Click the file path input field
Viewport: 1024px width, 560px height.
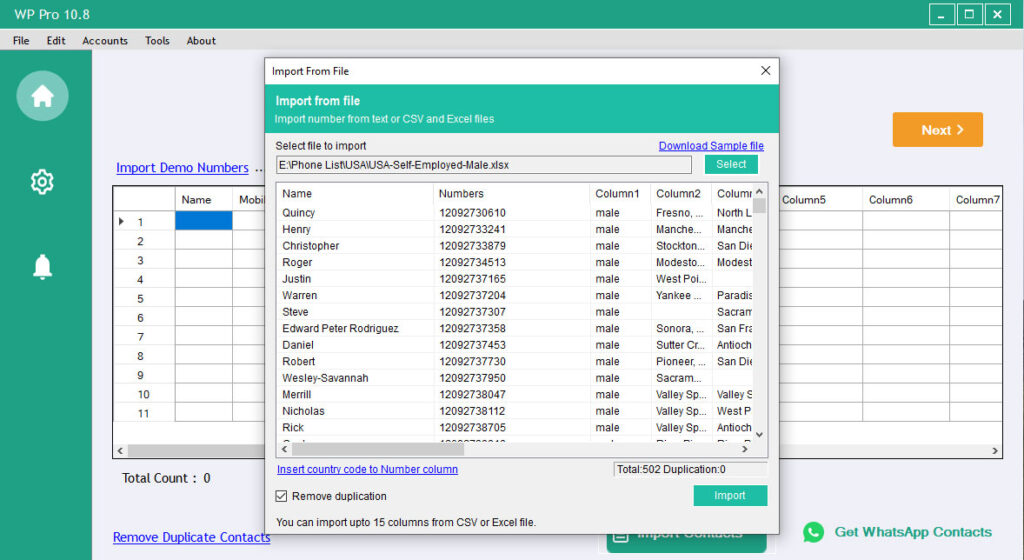(x=483, y=165)
